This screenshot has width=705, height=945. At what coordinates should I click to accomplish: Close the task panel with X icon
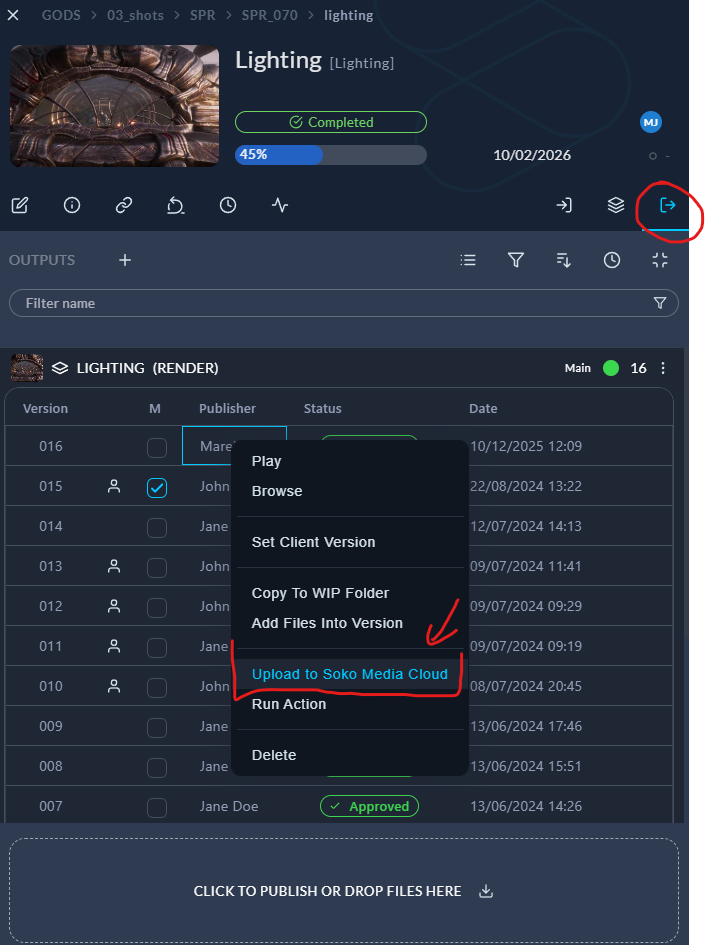click(x=13, y=15)
